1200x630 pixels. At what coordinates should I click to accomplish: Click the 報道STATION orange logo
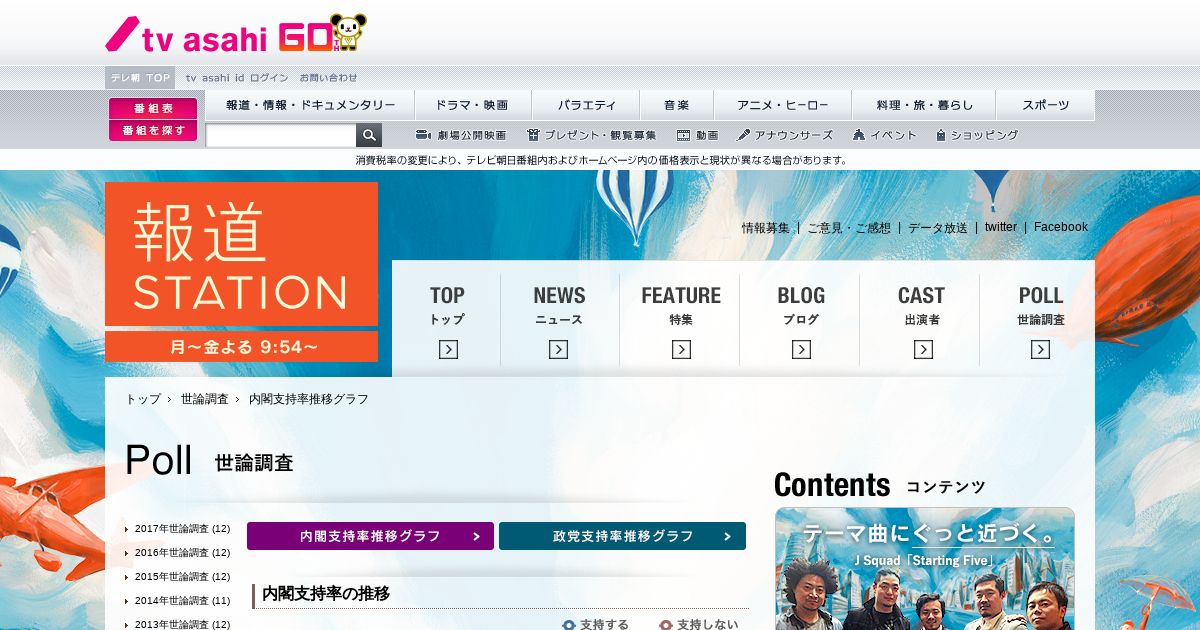point(241,254)
